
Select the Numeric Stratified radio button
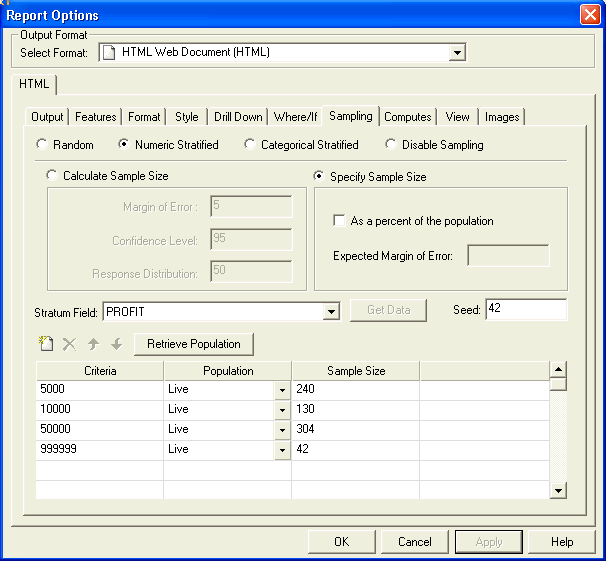[x=123, y=144]
